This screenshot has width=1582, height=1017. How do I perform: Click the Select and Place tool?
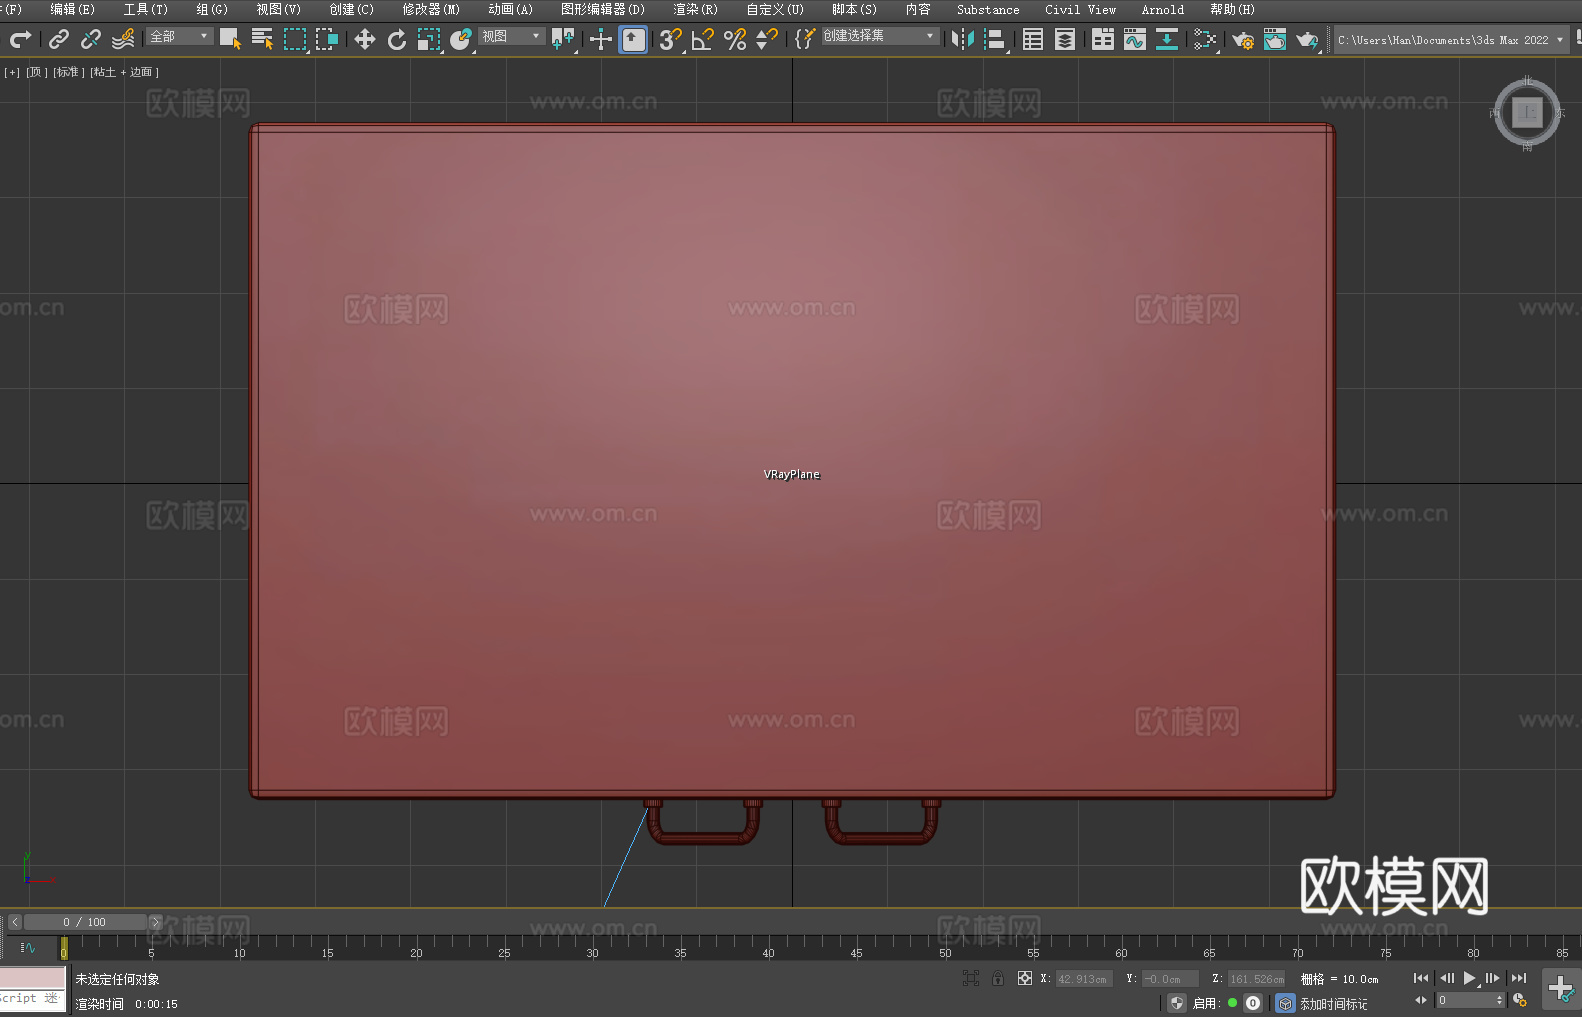click(x=461, y=39)
